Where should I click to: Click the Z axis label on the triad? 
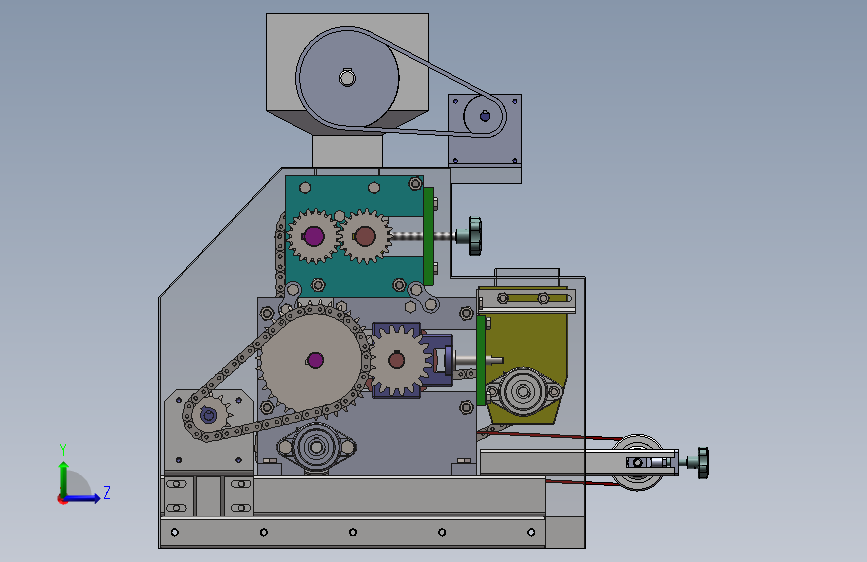coord(107,492)
